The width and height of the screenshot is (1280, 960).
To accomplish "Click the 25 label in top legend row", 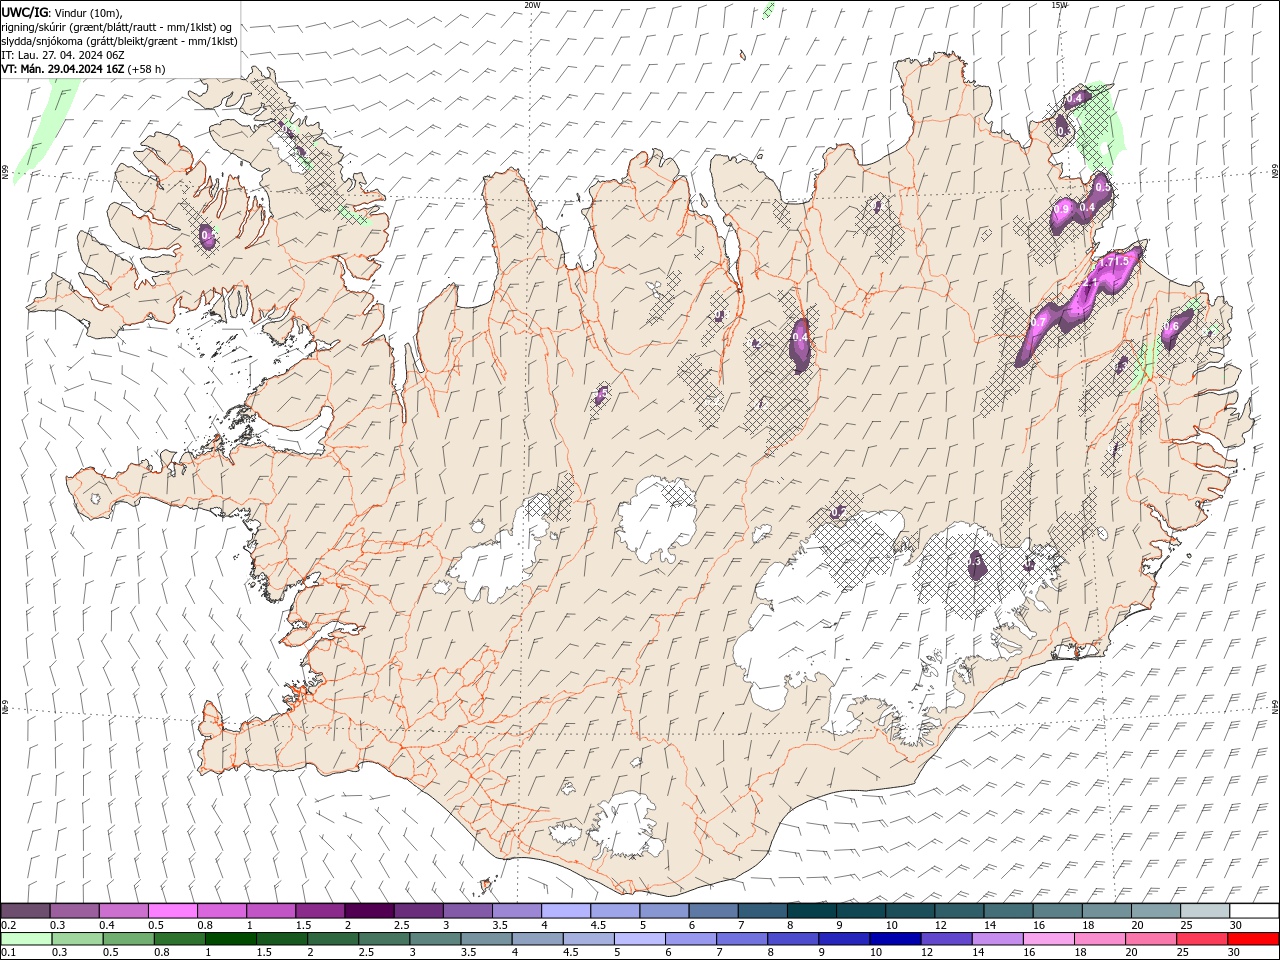I will click(x=1187, y=926).
